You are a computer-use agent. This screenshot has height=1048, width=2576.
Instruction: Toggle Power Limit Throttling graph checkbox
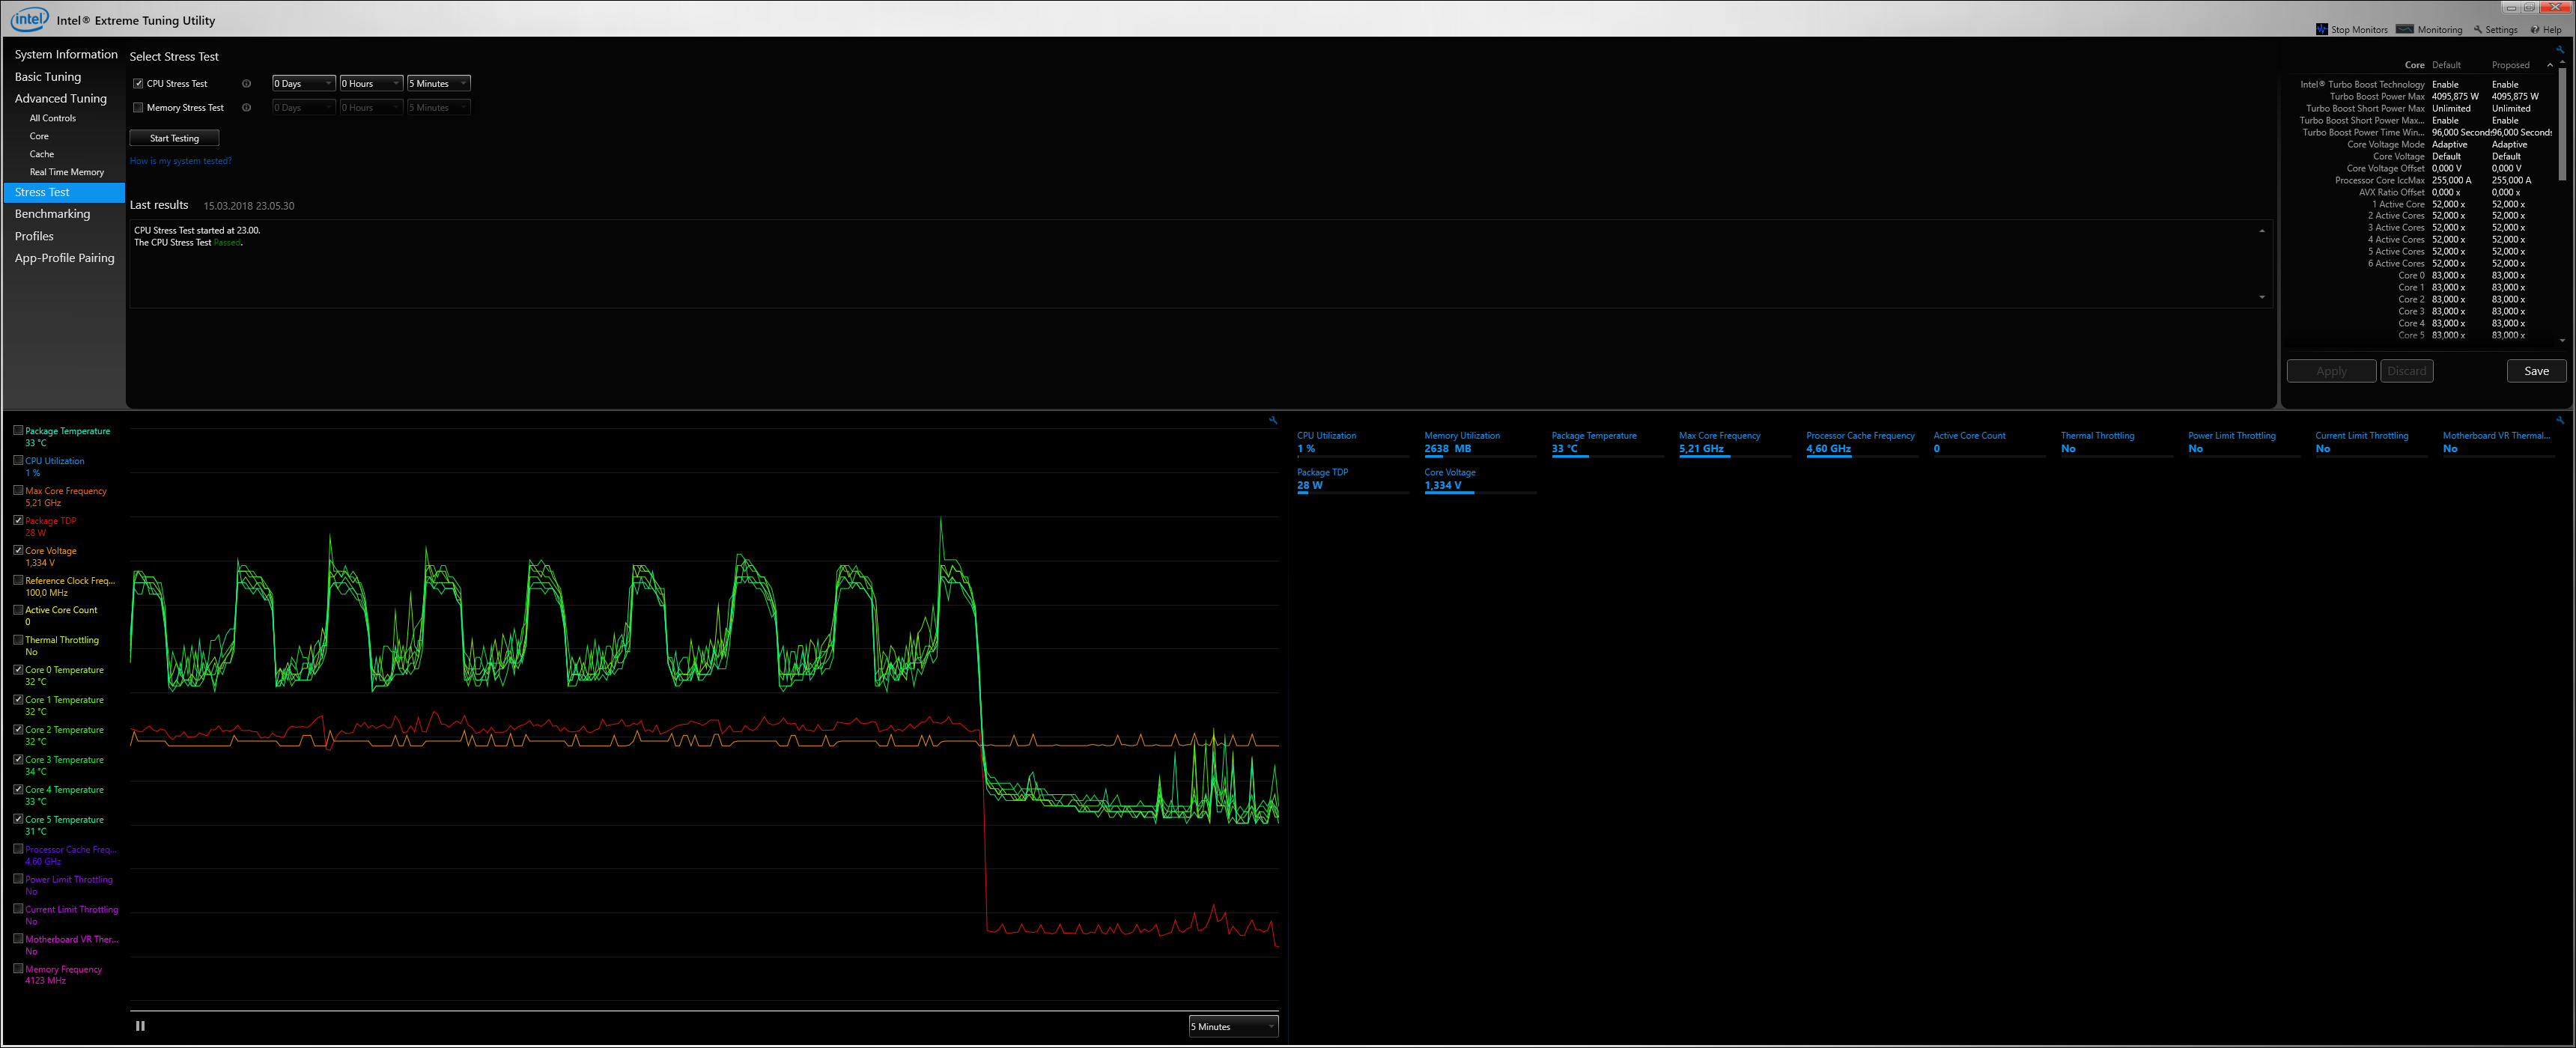point(18,879)
